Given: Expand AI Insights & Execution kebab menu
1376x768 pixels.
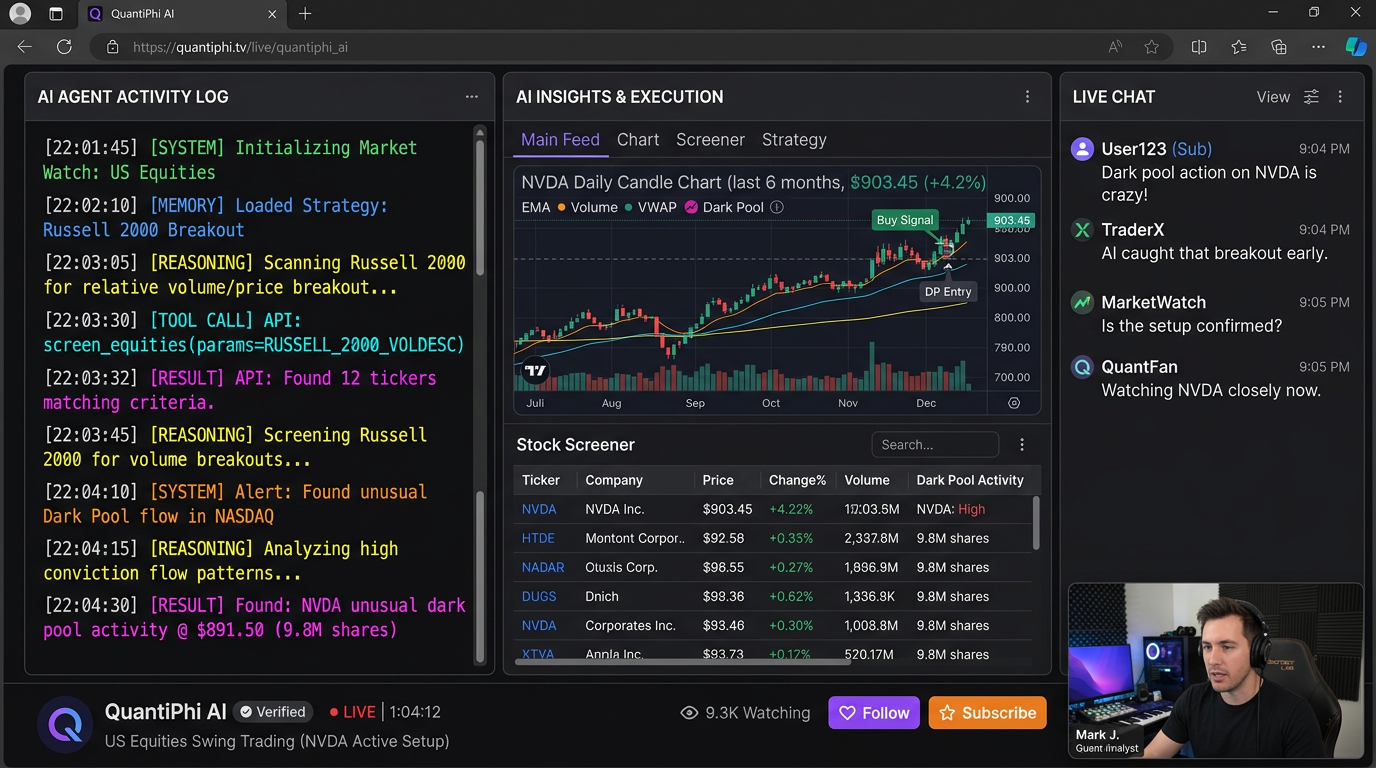Looking at the screenshot, I should (1027, 97).
